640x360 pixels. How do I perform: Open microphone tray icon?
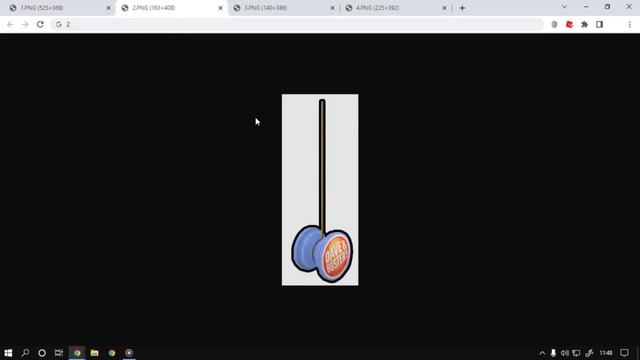tap(553, 353)
